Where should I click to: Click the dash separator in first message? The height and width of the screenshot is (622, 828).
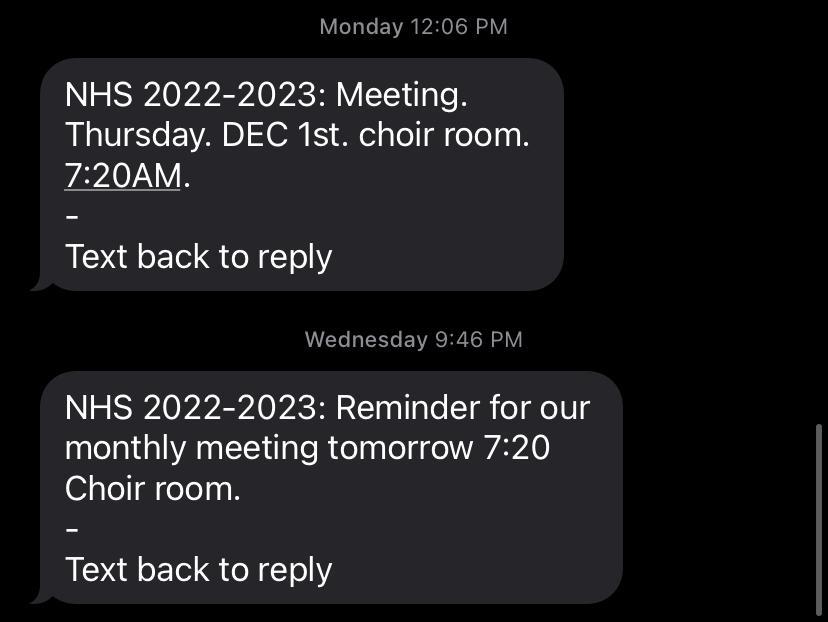pos(72,217)
